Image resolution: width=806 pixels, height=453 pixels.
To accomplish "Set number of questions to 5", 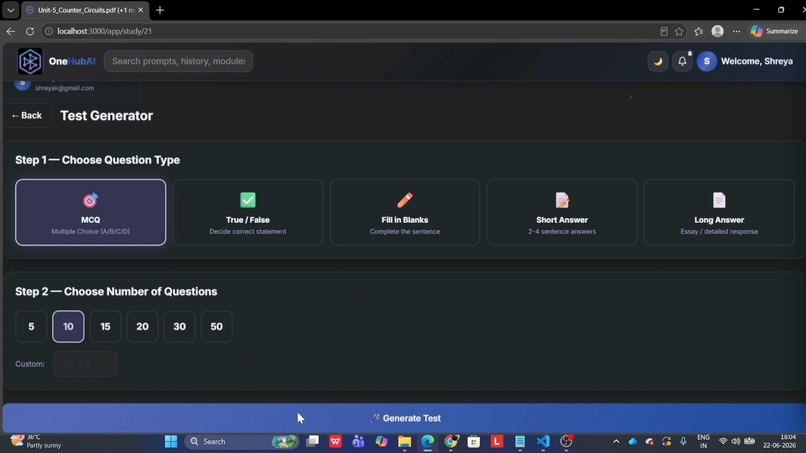I will coord(31,327).
